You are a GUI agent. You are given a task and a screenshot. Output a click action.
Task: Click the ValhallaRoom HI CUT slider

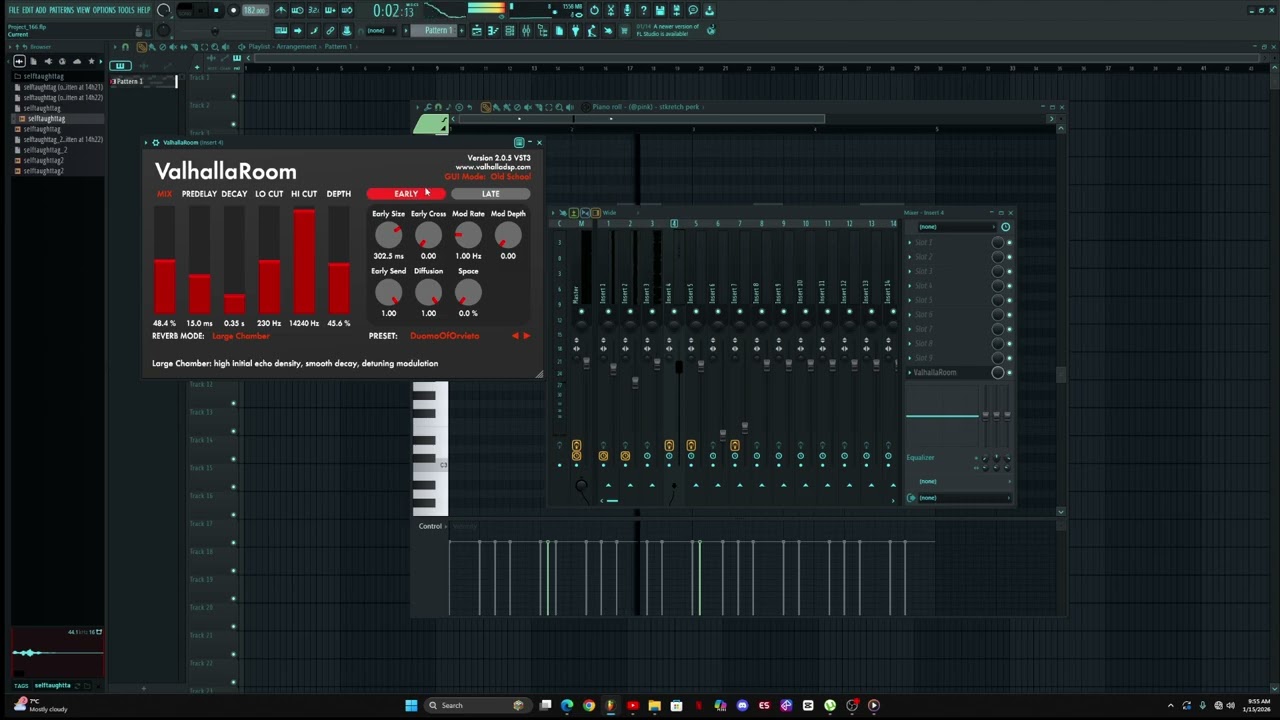(x=304, y=260)
